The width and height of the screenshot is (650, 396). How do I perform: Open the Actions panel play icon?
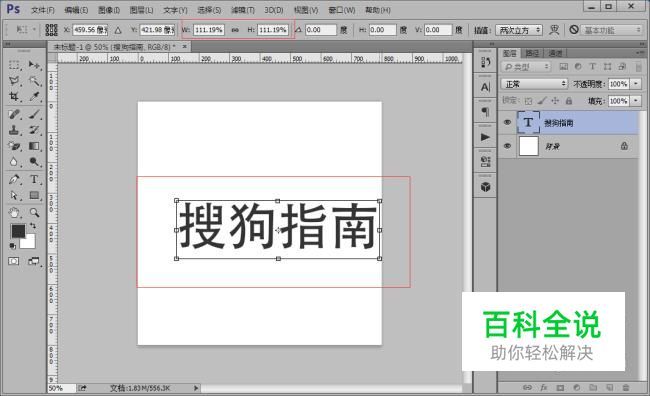point(485,137)
